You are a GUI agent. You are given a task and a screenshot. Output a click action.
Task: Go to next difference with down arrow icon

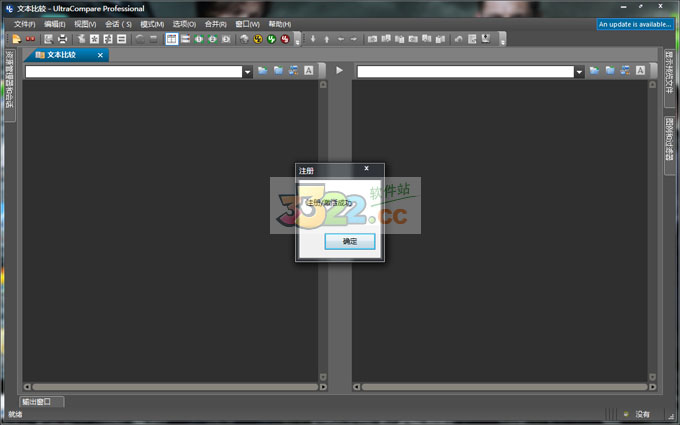coord(313,39)
